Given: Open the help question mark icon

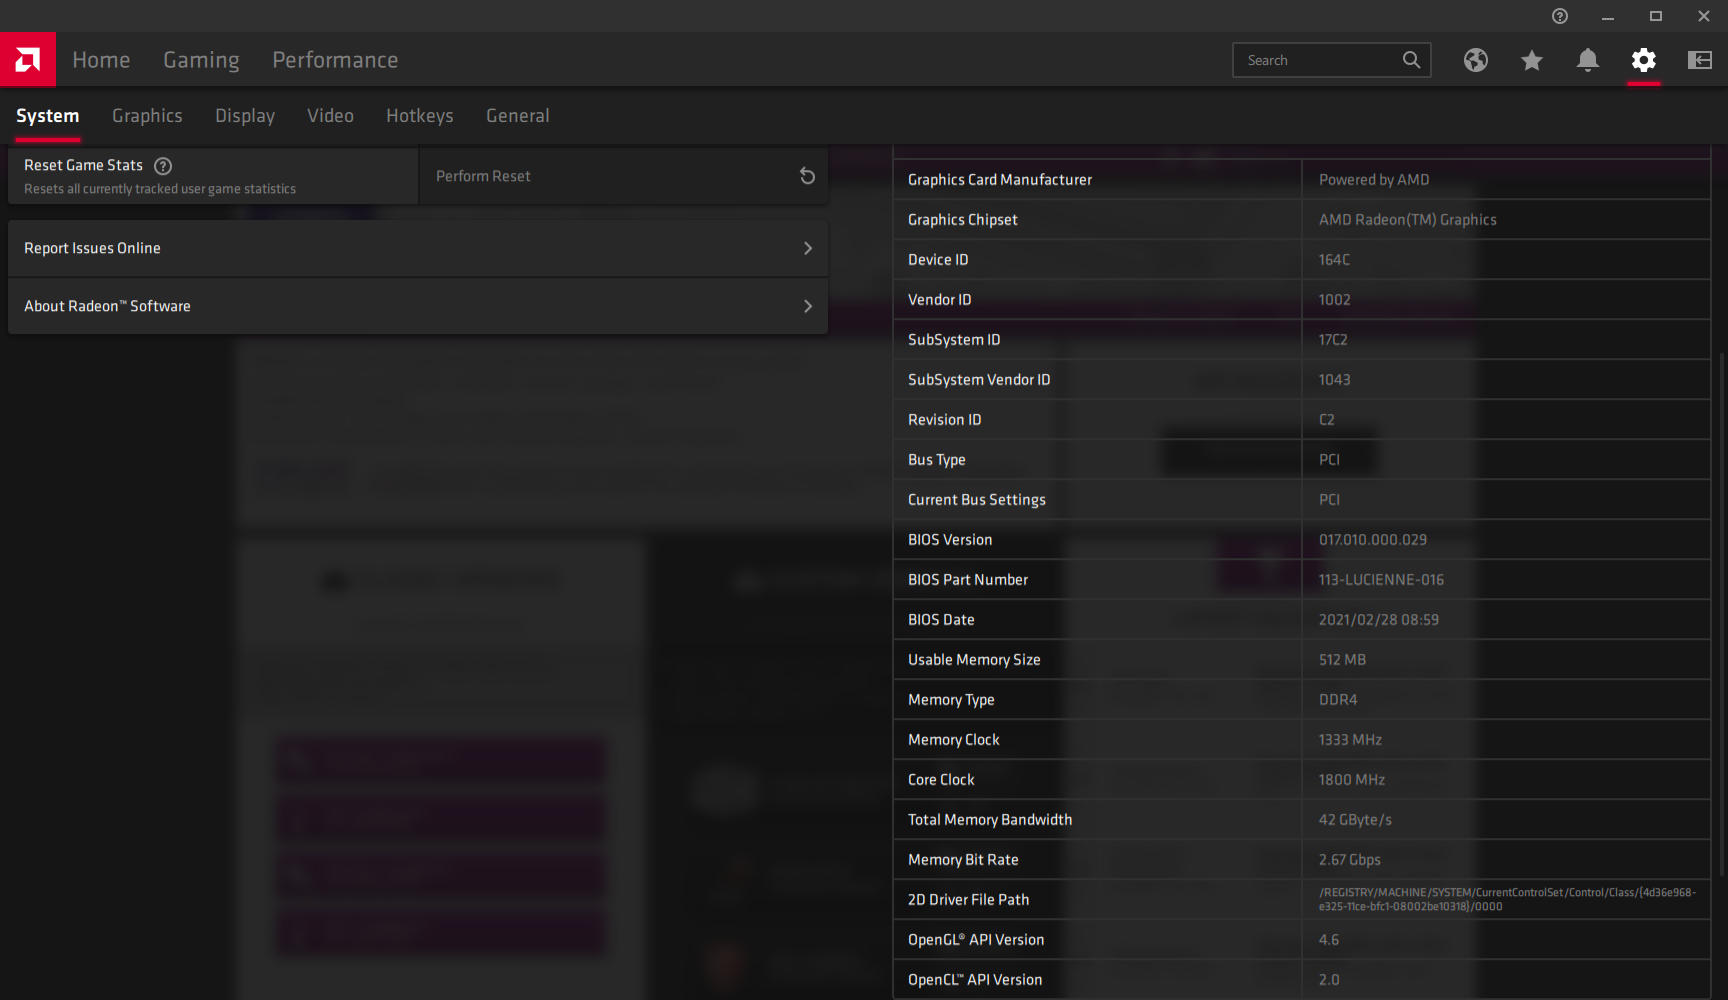Looking at the screenshot, I should click(x=1560, y=16).
